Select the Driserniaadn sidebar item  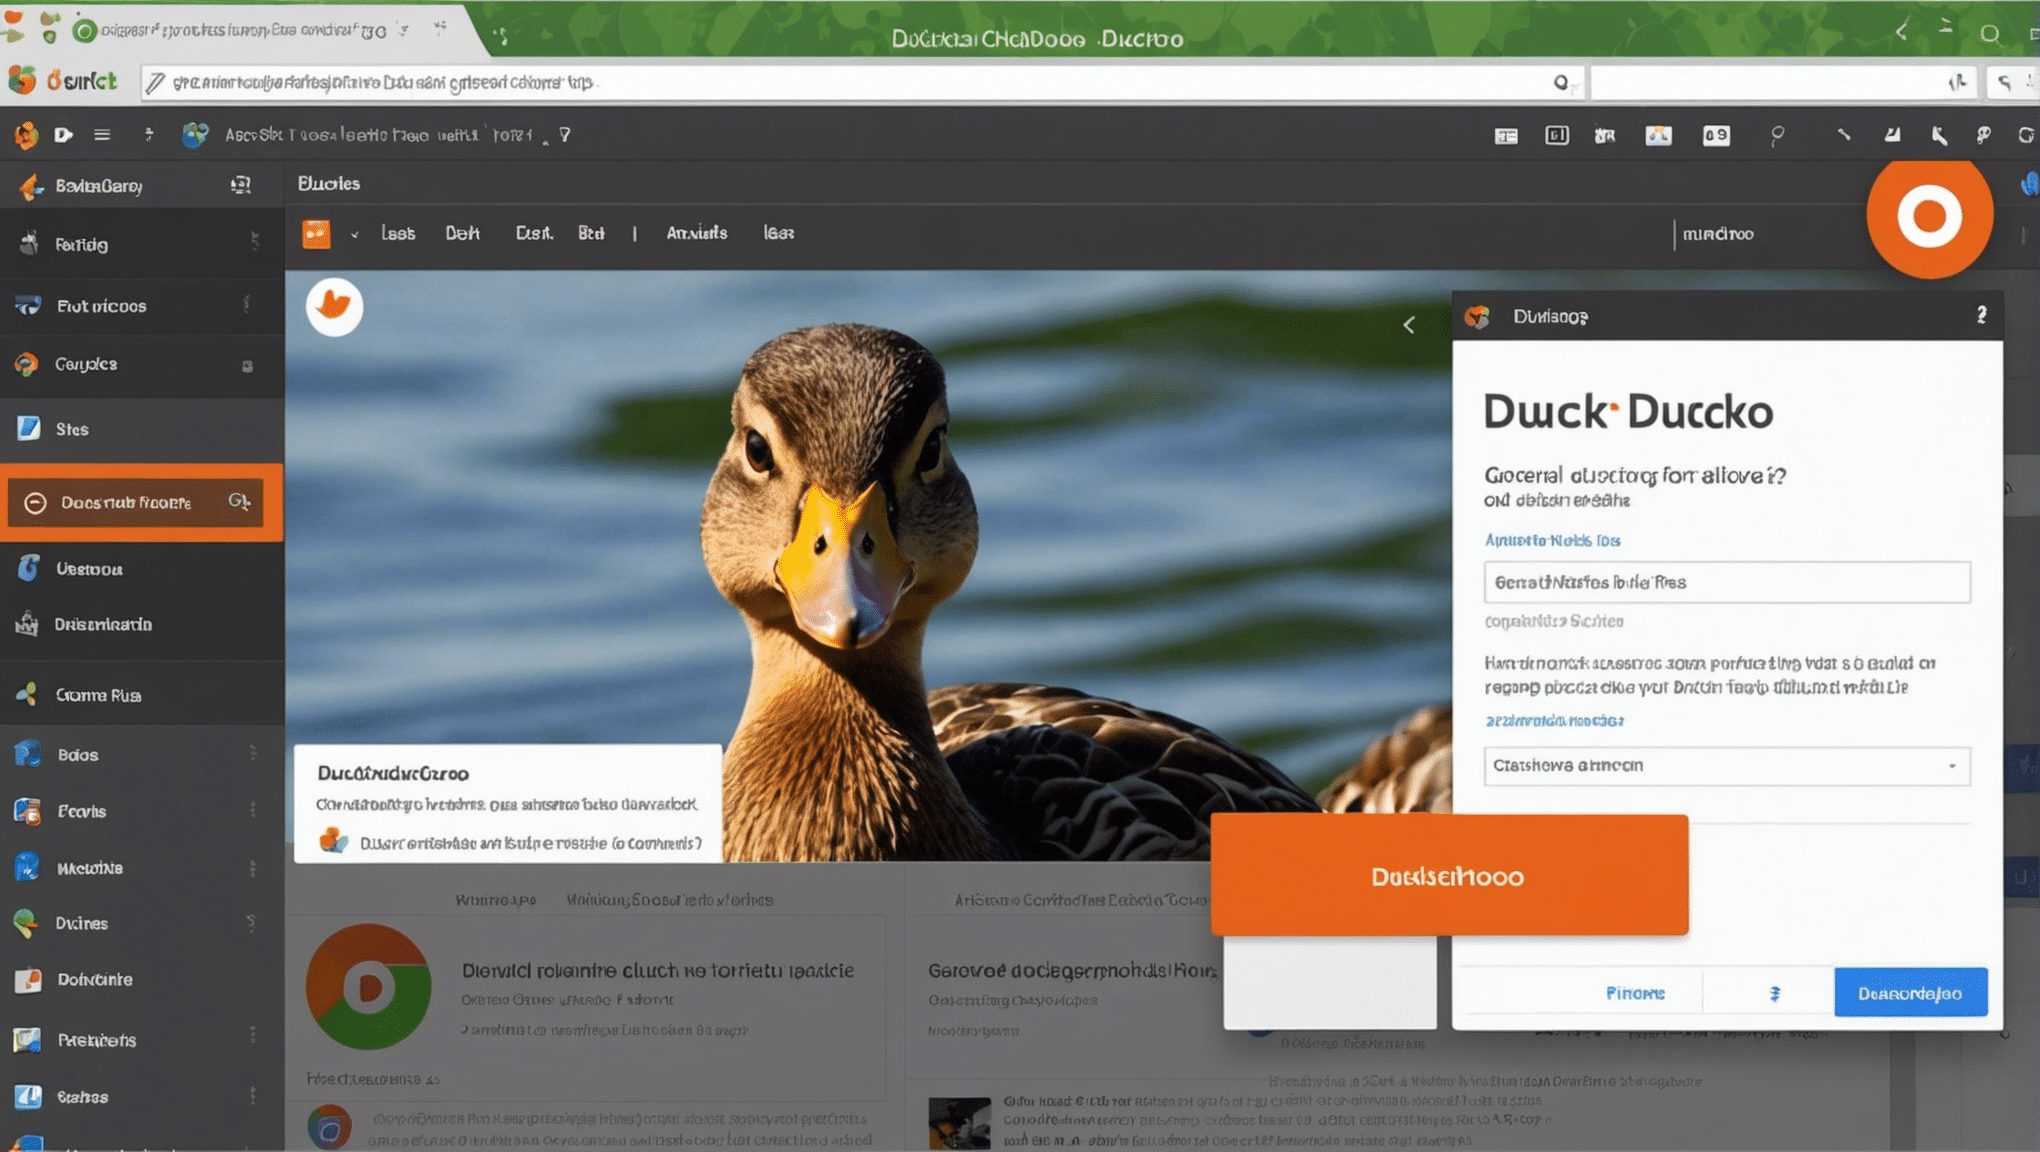[141, 625]
